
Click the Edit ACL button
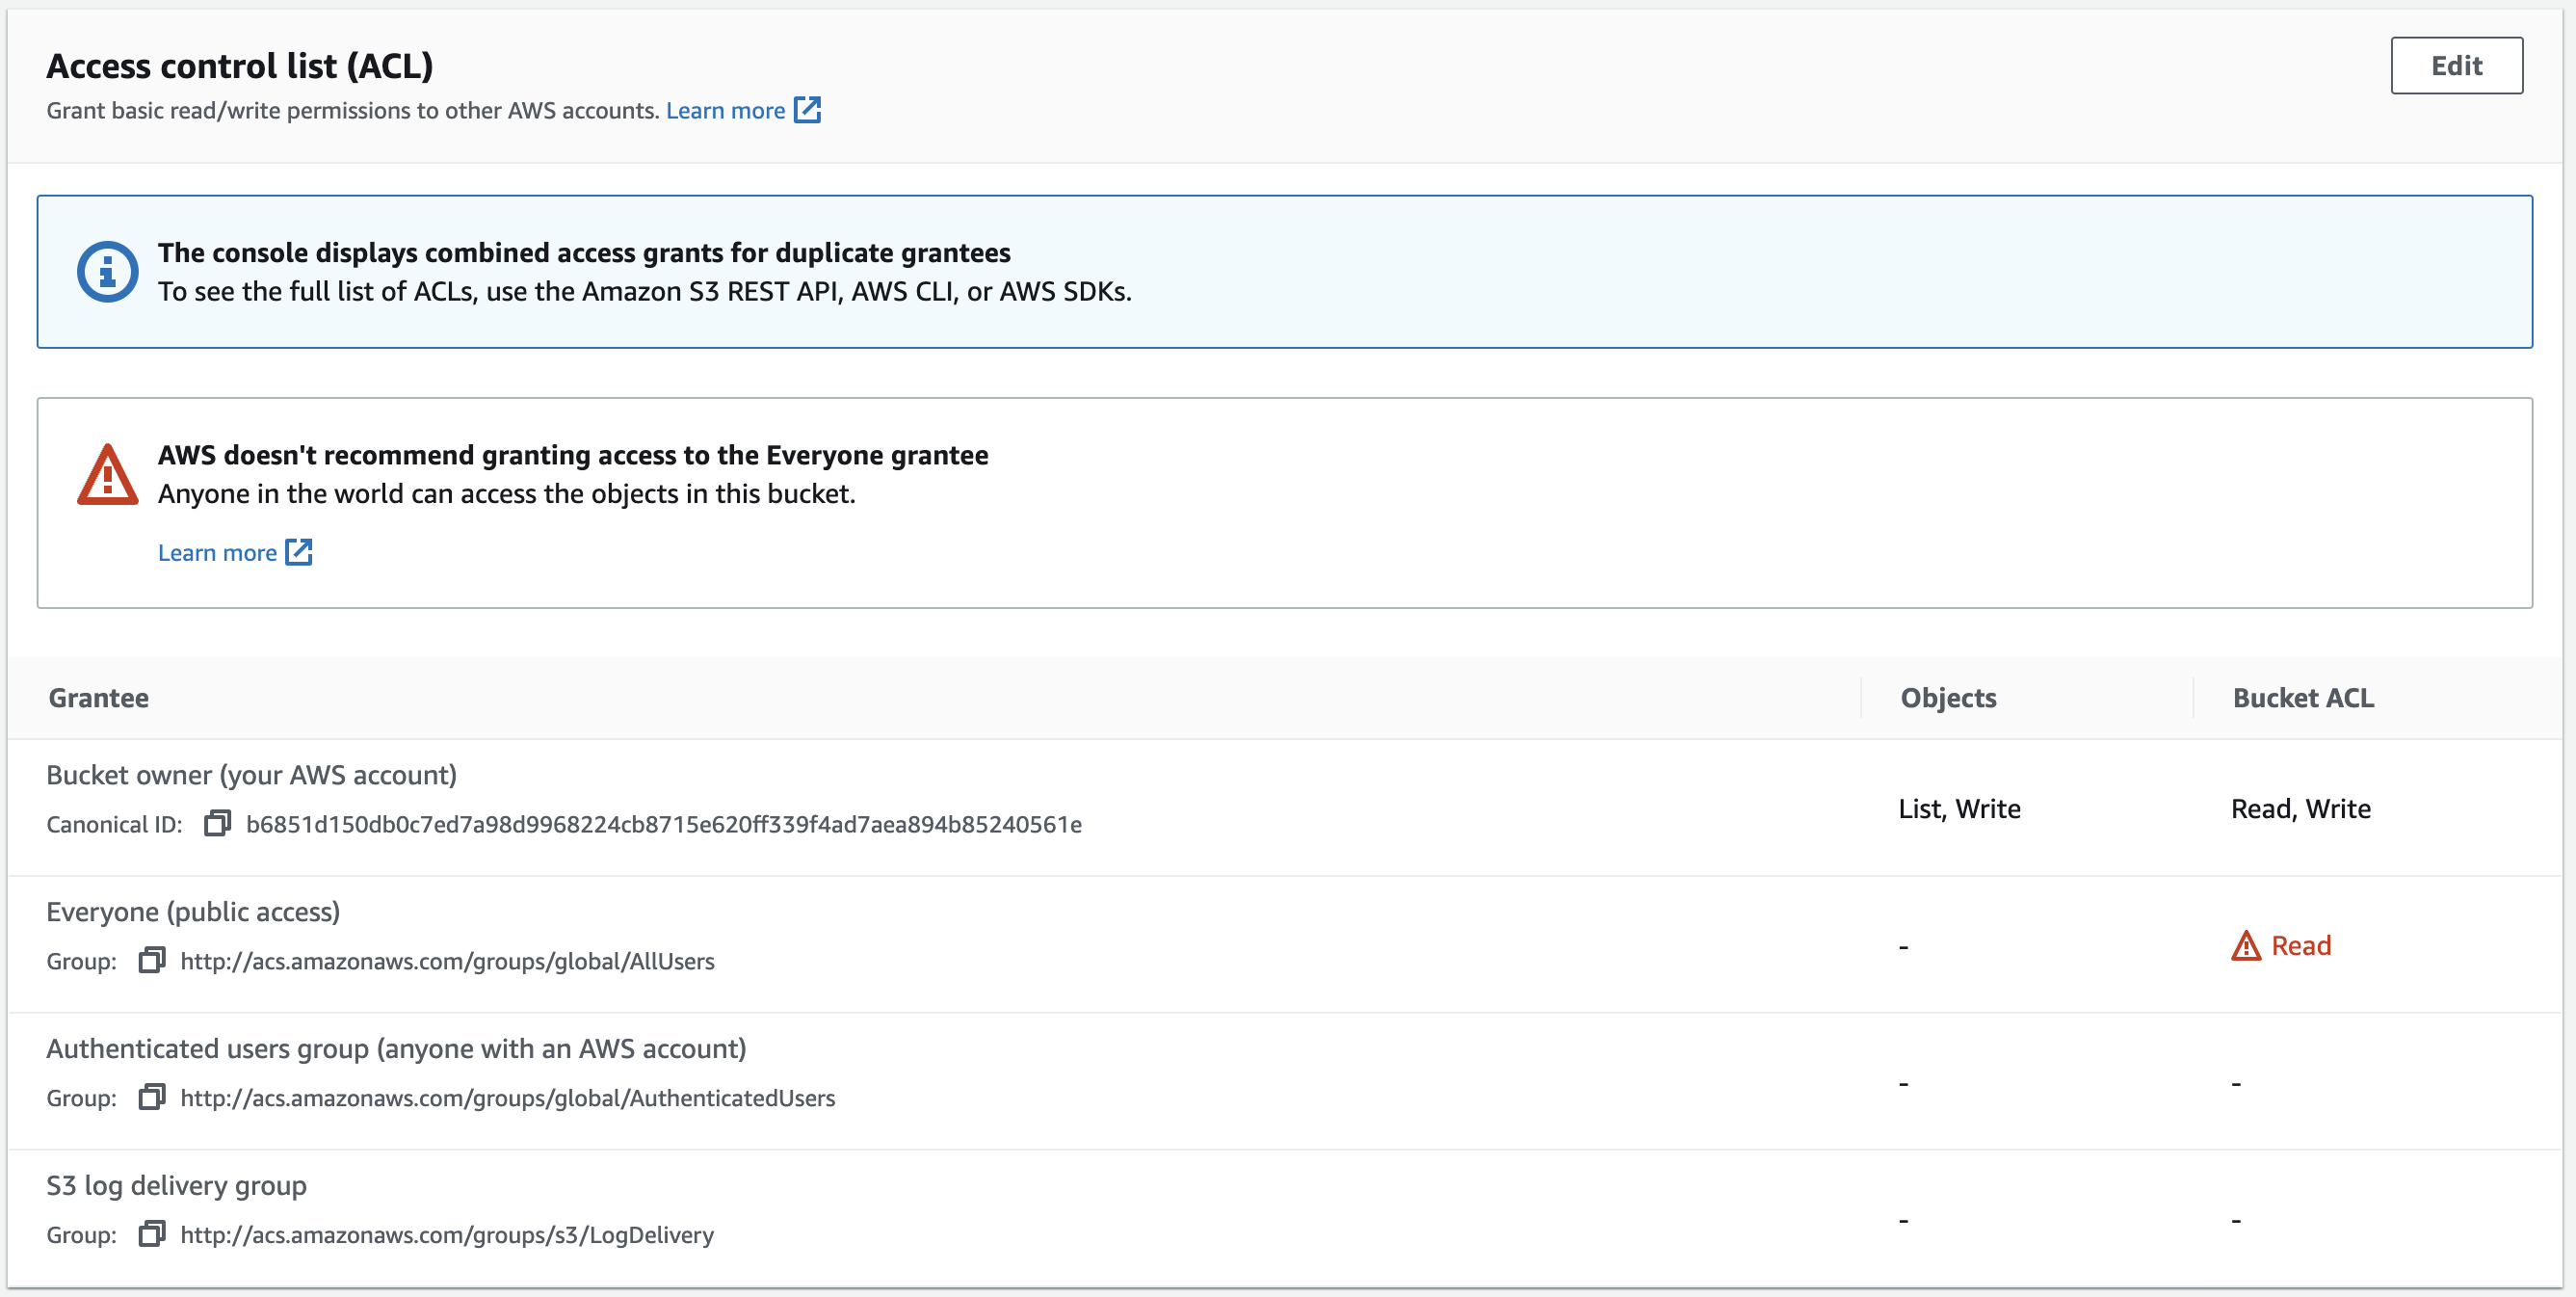coord(2455,66)
